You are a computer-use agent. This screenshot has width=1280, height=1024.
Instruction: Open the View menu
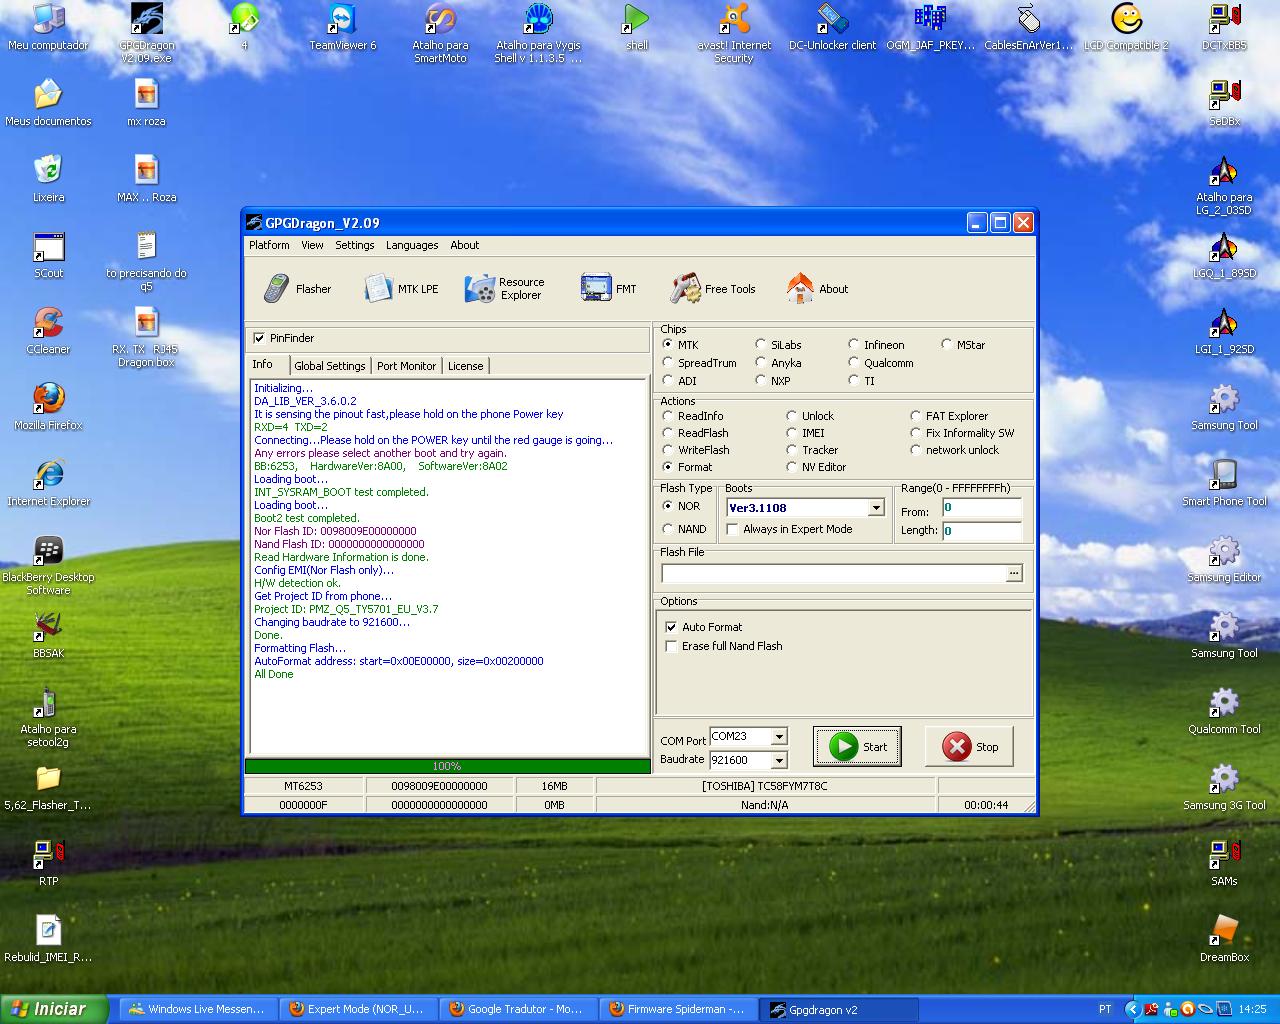coord(312,245)
